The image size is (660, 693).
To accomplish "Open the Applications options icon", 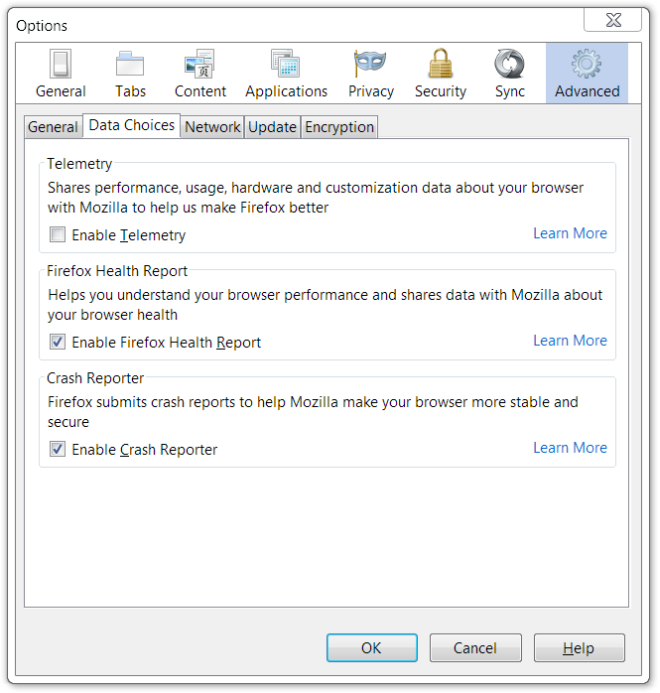I will [286, 64].
